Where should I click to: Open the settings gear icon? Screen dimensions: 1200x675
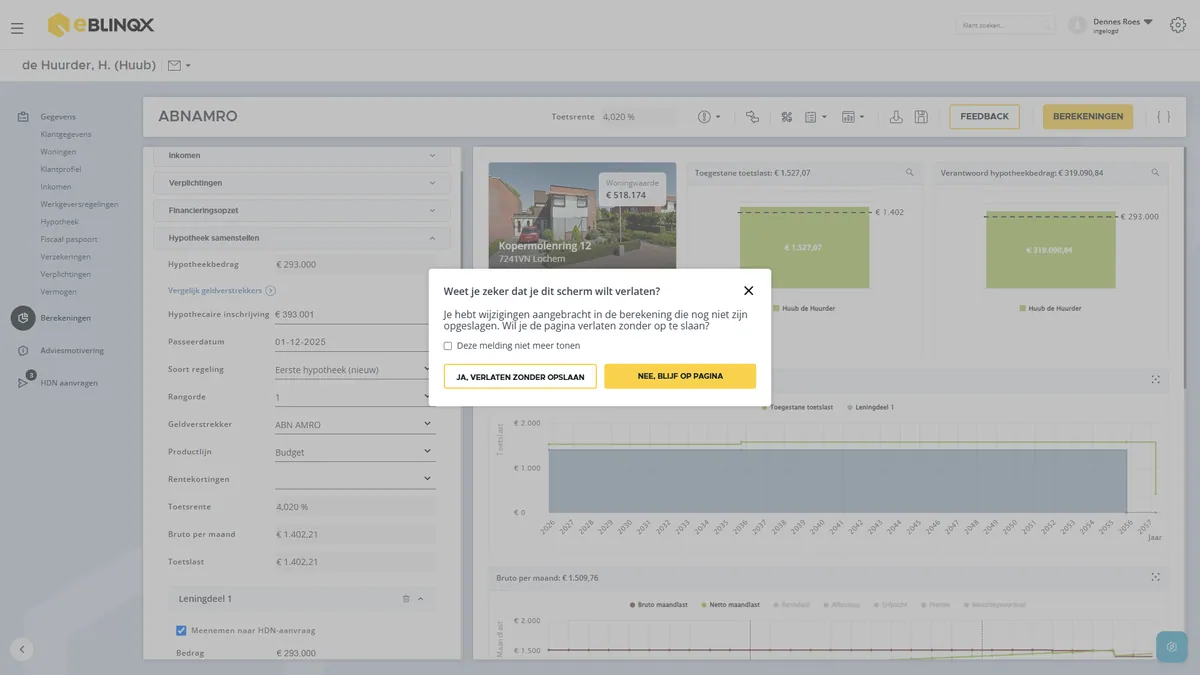[1178, 25]
